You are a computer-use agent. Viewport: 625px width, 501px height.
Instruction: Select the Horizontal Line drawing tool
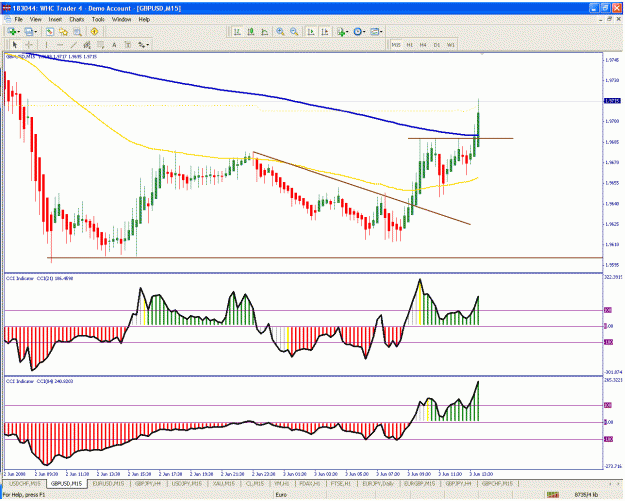coord(60,45)
